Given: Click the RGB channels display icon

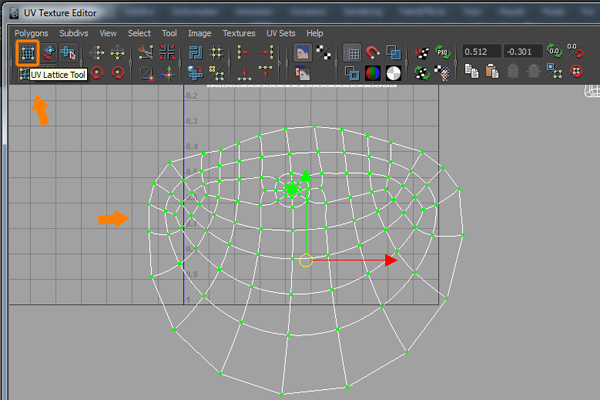Looking at the screenshot, I should [373, 72].
